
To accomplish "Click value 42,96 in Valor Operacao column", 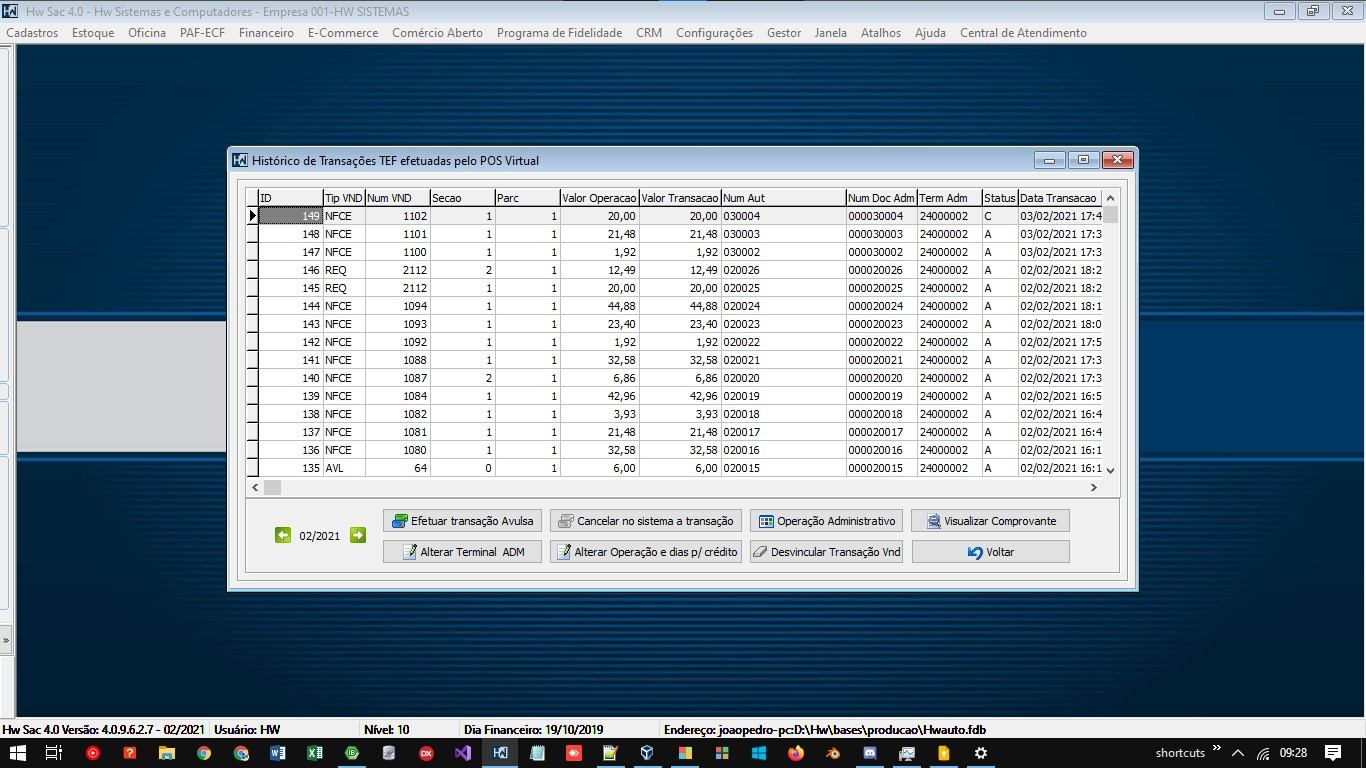I will coord(599,396).
